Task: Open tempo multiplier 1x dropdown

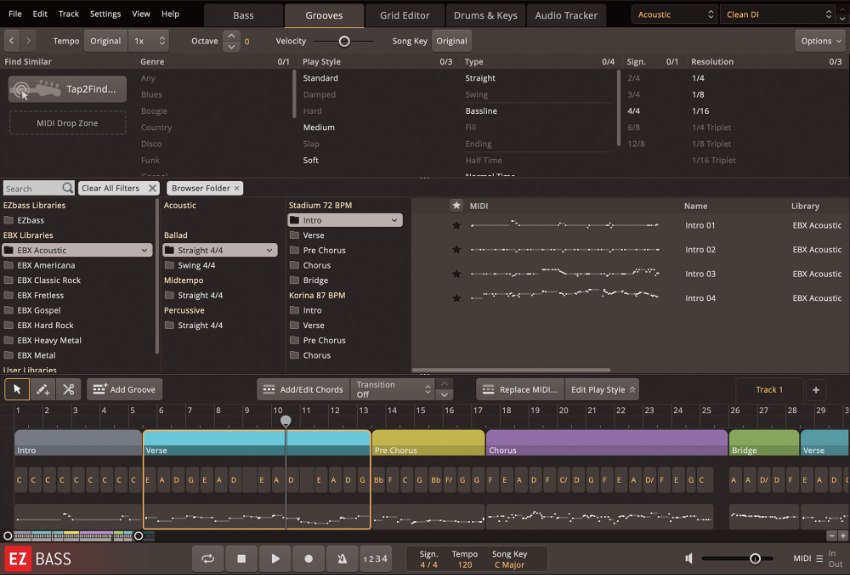Action: coord(148,41)
